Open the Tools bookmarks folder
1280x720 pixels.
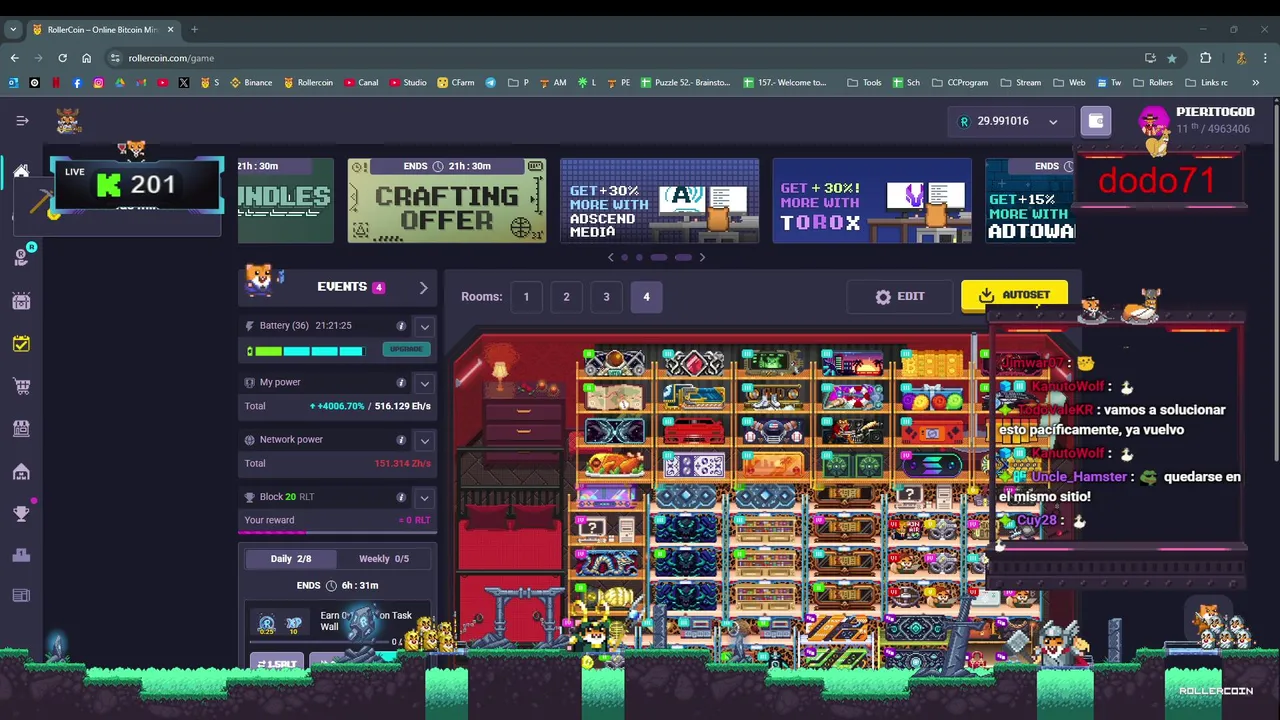(864, 83)
